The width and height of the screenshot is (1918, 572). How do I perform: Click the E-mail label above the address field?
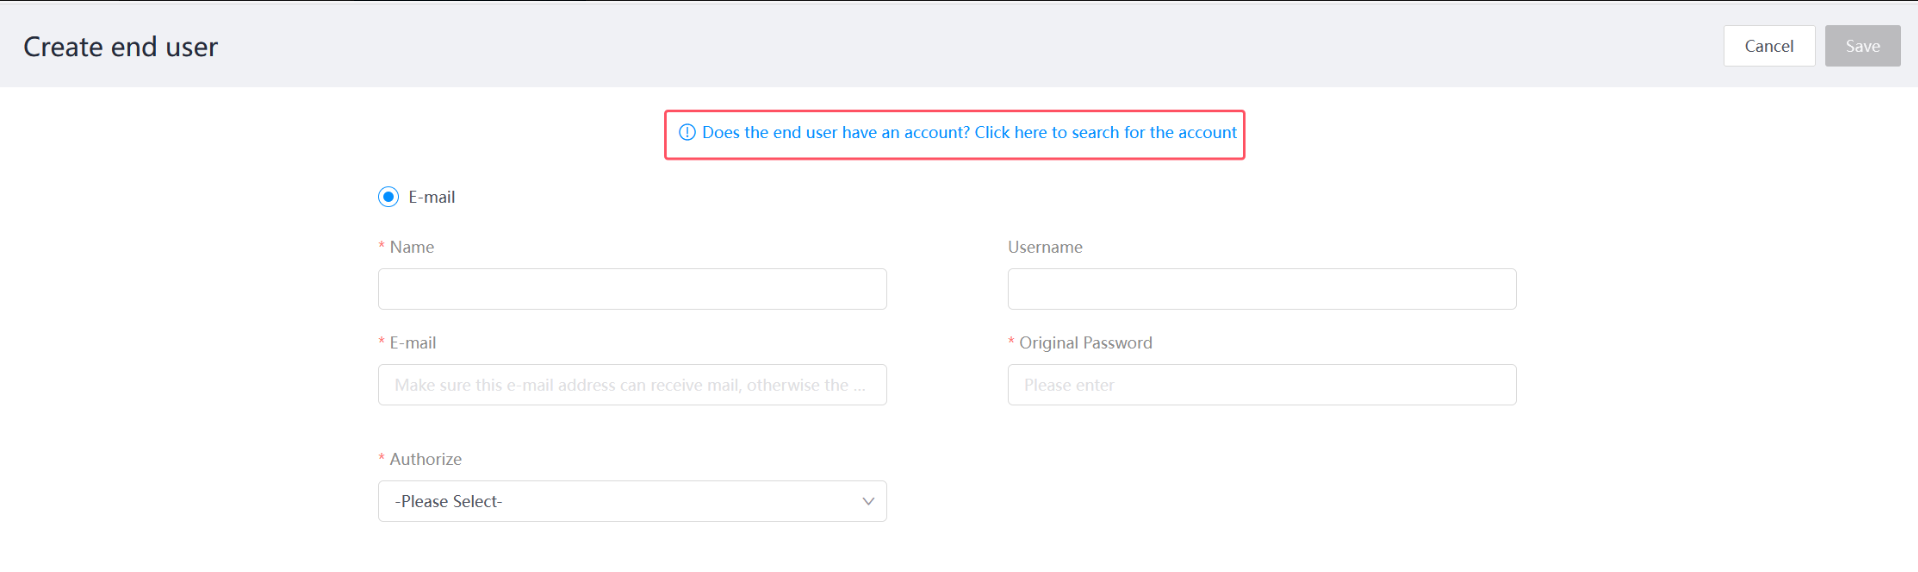point(412,343)
